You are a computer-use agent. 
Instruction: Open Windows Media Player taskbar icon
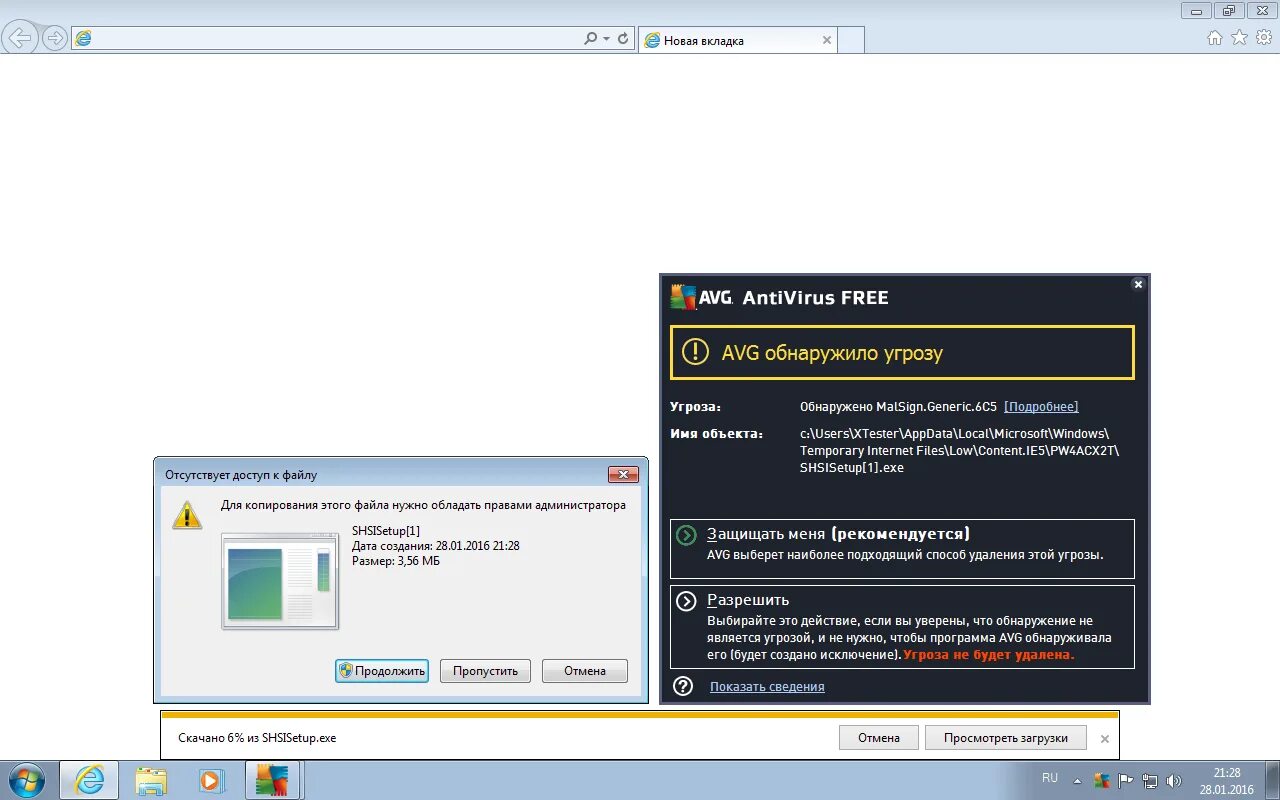coord(211,780)
